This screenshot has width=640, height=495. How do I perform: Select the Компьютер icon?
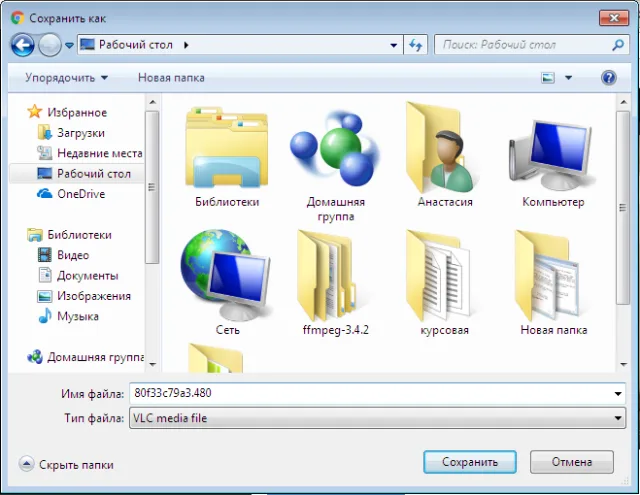[x=553, y=163]
